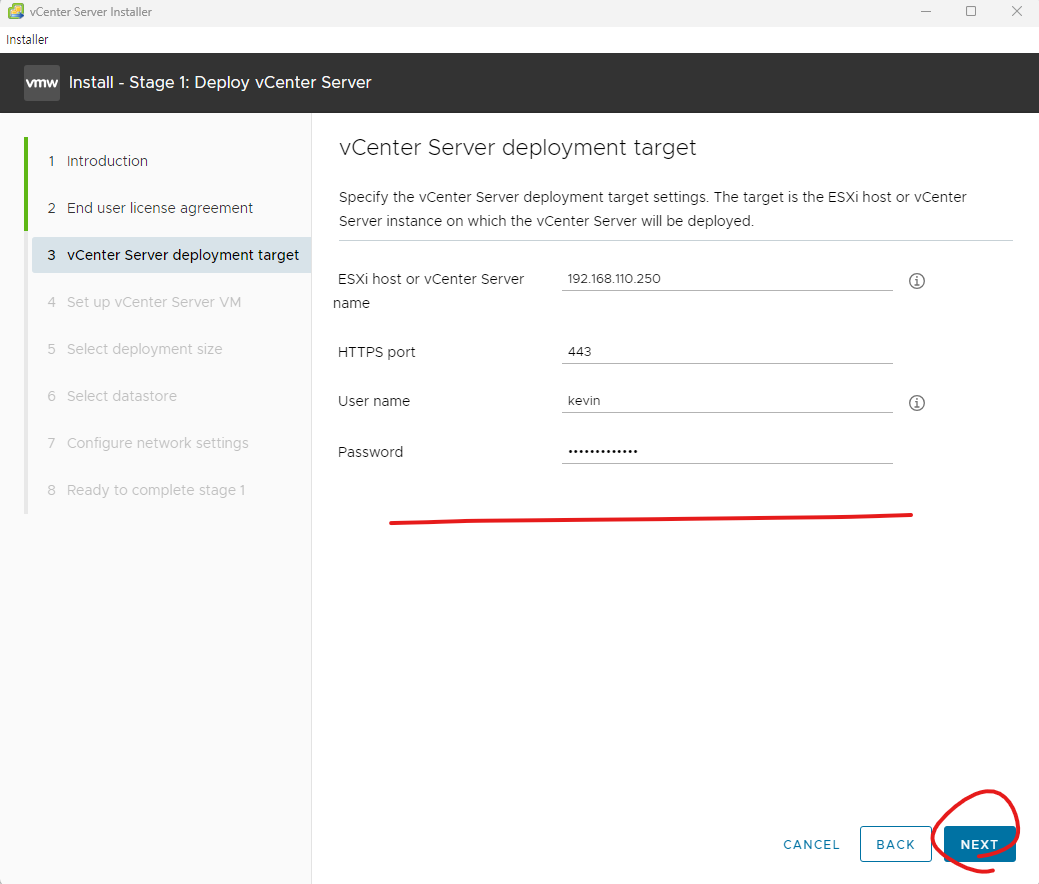Focus the ESXi host or vCenter Server name field
1039x884 pixels.
pos(727,279)
